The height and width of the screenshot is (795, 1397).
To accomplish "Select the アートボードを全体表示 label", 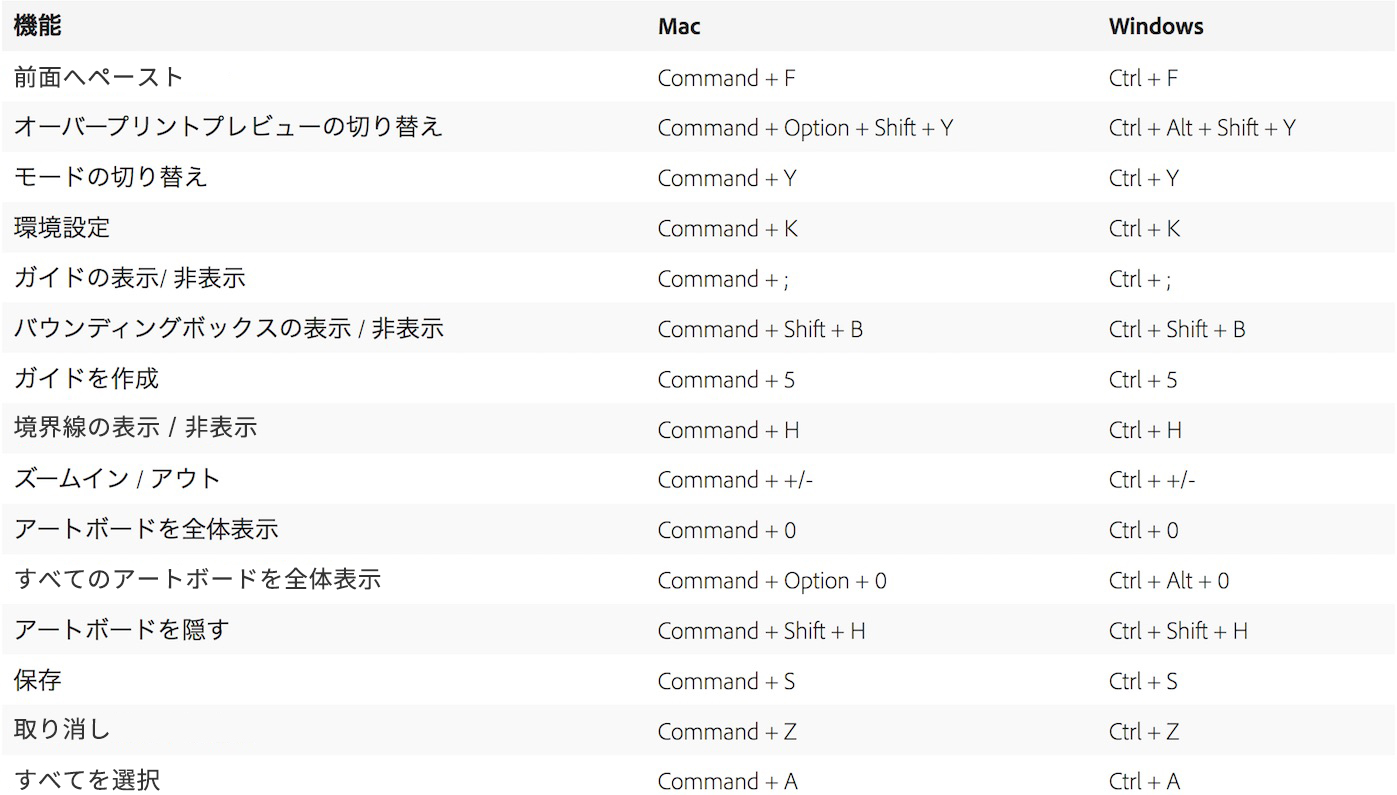I will click(x=146, y=529).
